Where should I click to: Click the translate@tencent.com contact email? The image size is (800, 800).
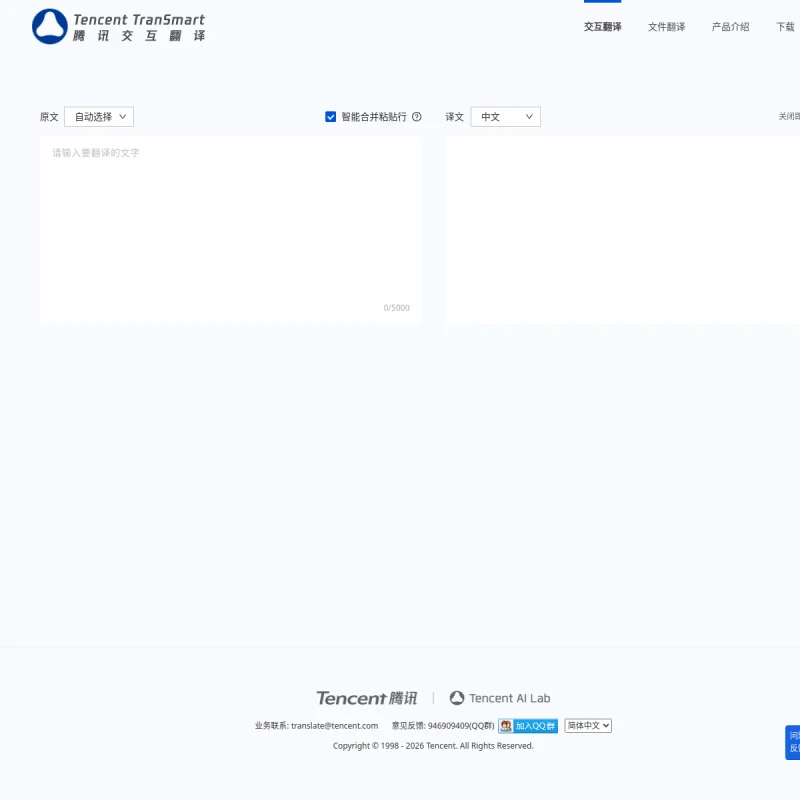335,726
